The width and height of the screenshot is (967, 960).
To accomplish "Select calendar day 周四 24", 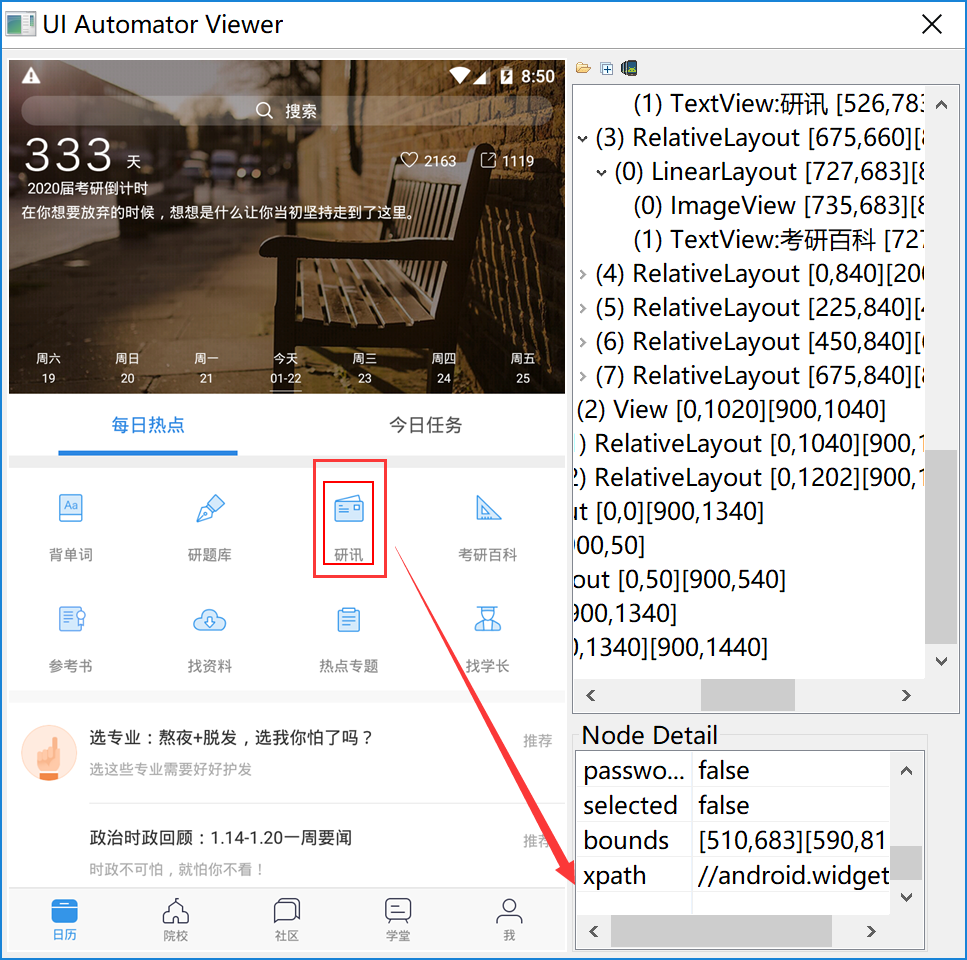I will coord(443,368).
